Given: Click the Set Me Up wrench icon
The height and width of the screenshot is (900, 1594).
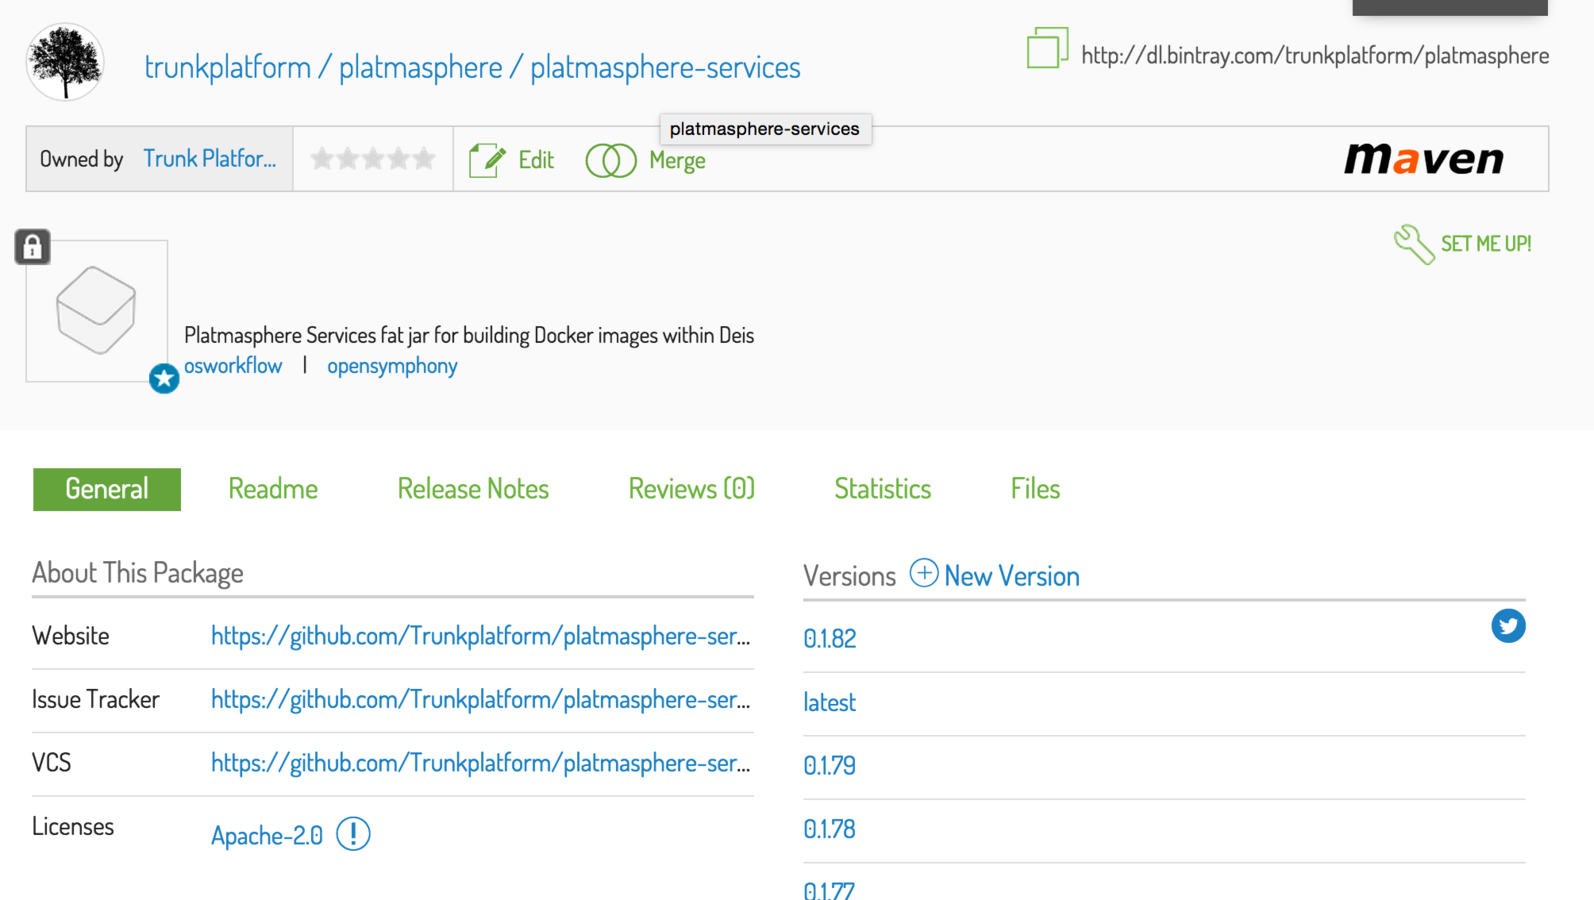Looking at the screenshot, I should (x=1414, y=244).
